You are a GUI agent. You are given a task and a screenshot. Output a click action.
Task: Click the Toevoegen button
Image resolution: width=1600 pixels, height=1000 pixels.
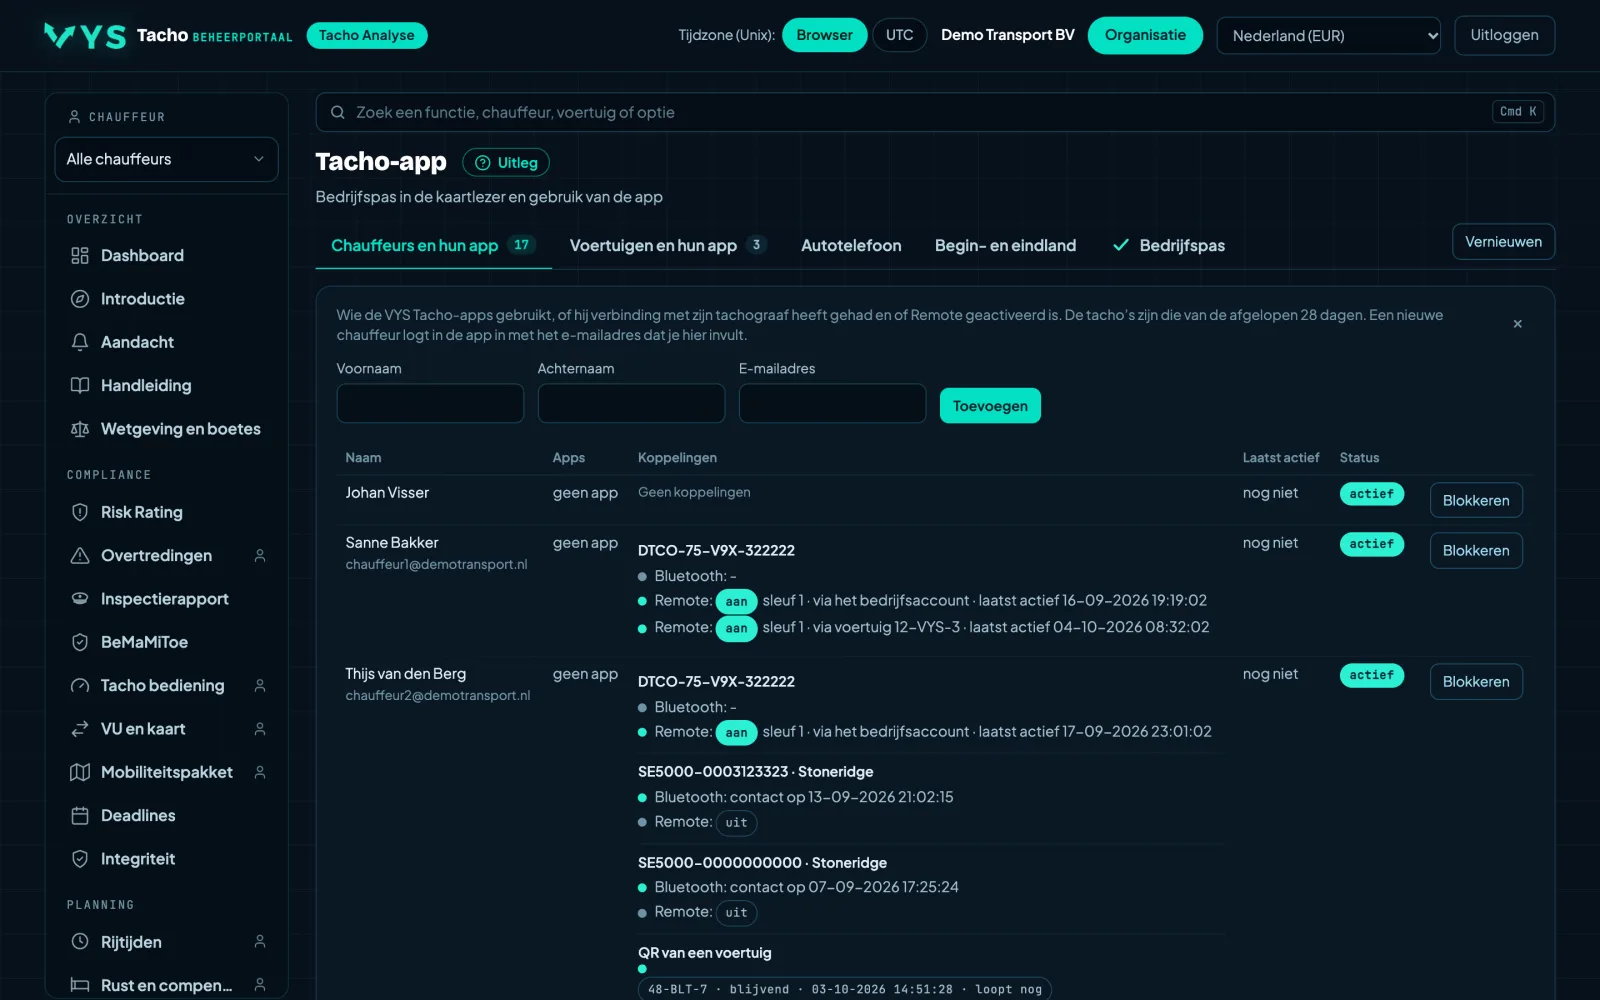click(990, 406)
